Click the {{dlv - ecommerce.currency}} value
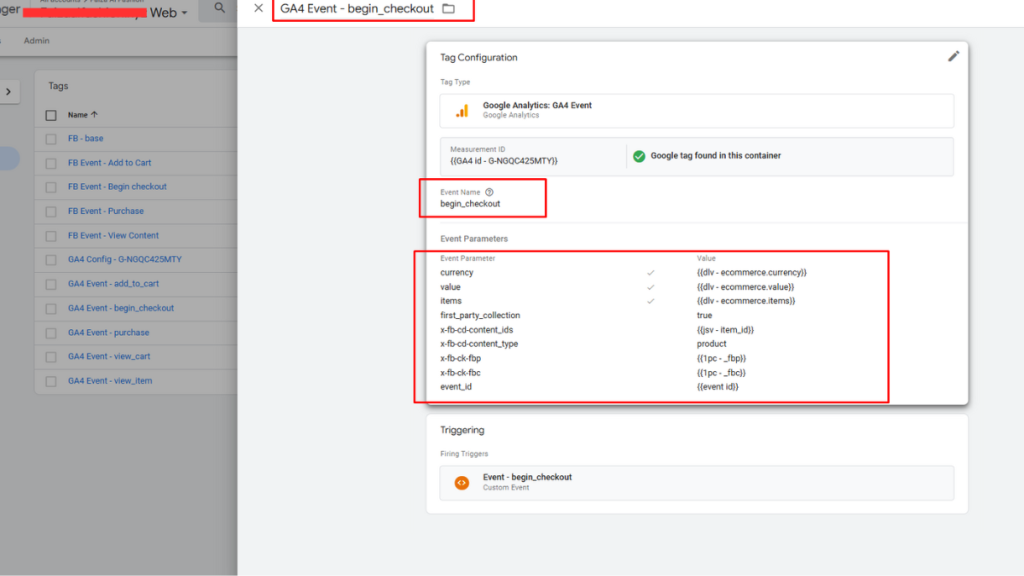1024x576 pixels. [x=752, y=272]
